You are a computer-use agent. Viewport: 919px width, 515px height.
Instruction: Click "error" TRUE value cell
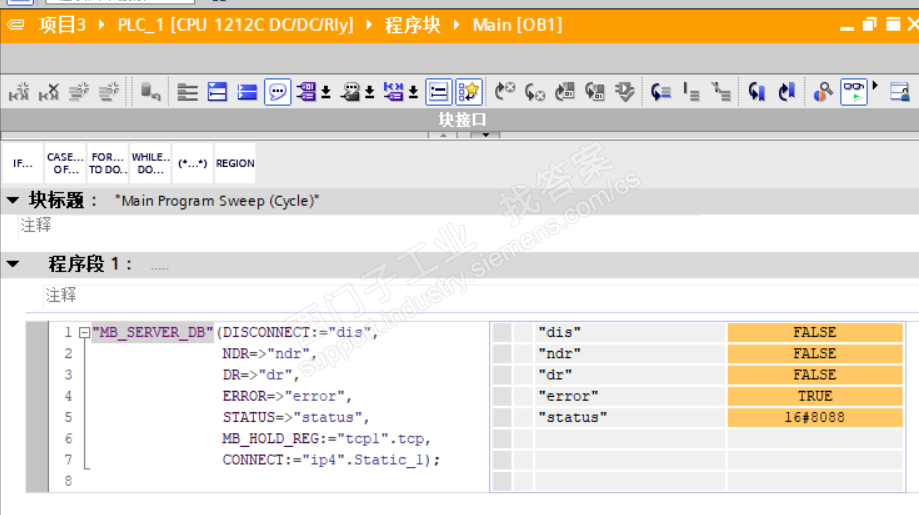point(815,396)
